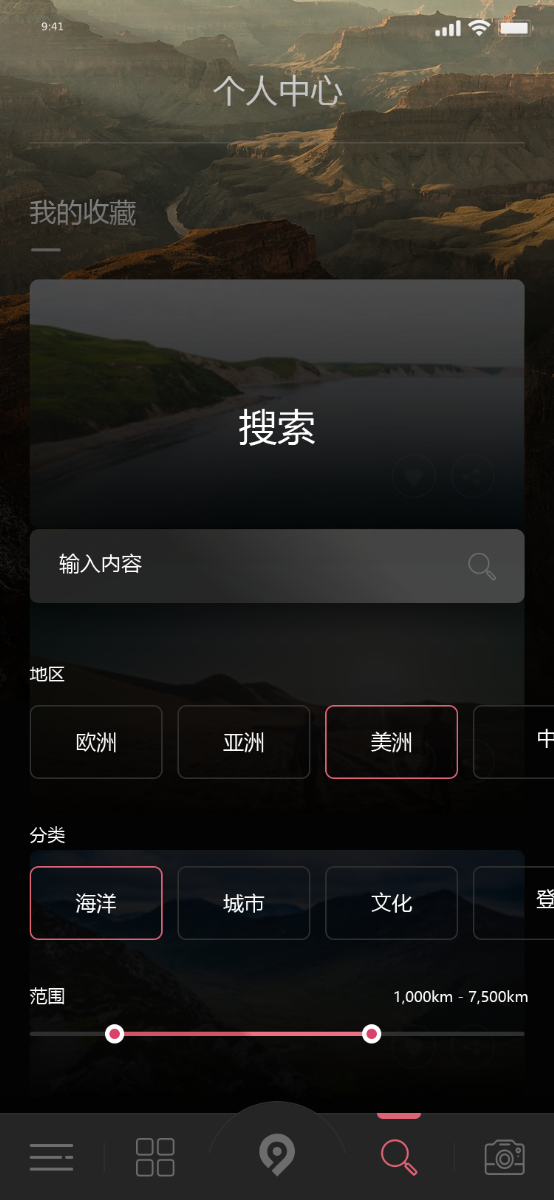Tap the faint heart favorite icon
Viewport: 554px width, 1200px height.
[413, 477]
